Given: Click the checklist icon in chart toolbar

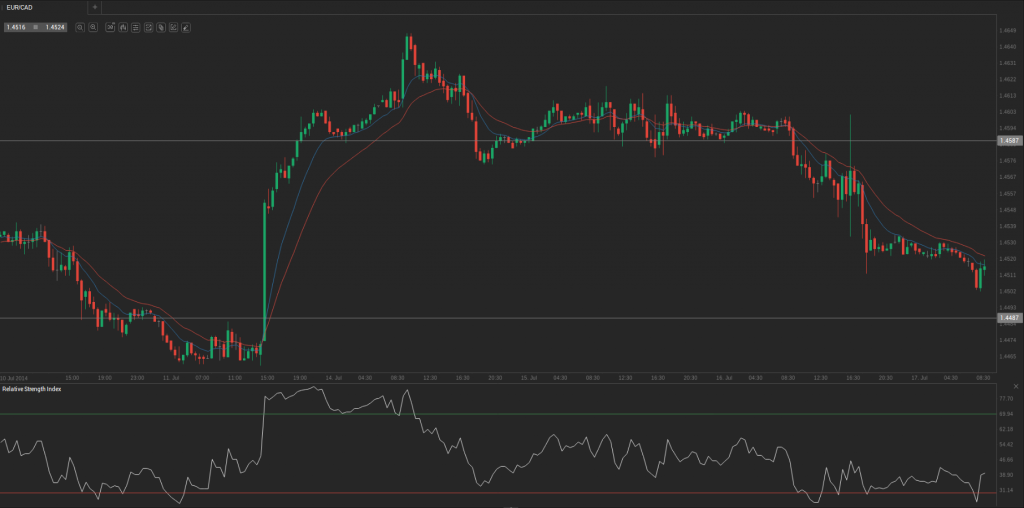Looking at the screenshot, I should point(148,27).
